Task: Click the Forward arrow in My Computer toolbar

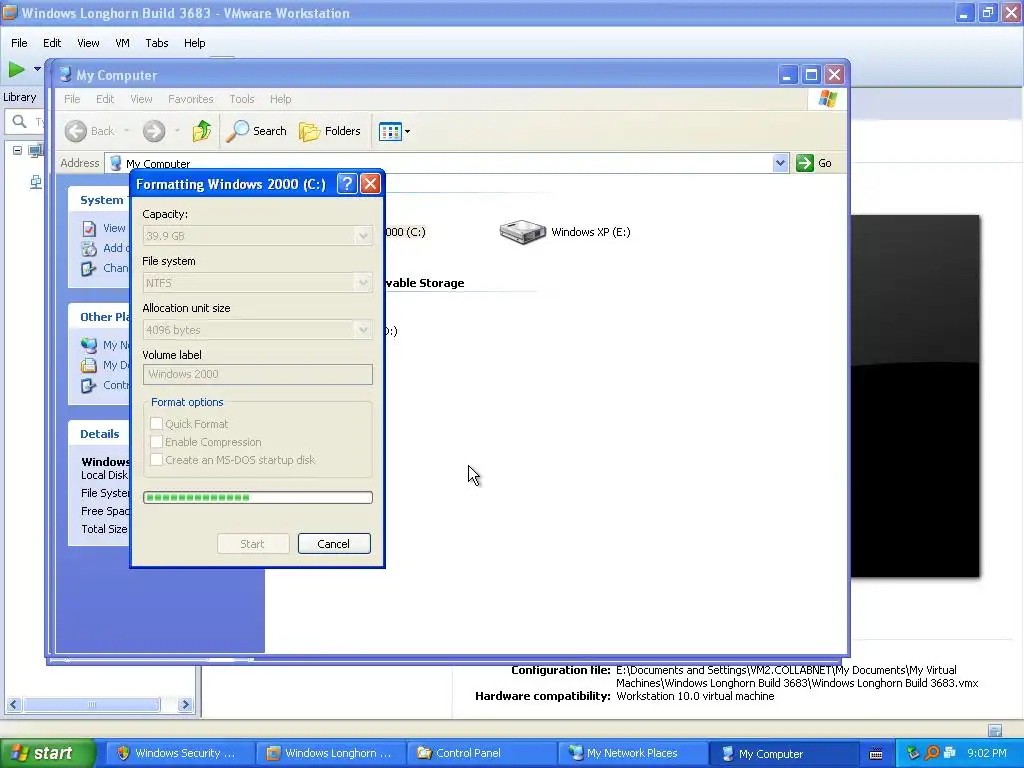Action: [154, 131]
